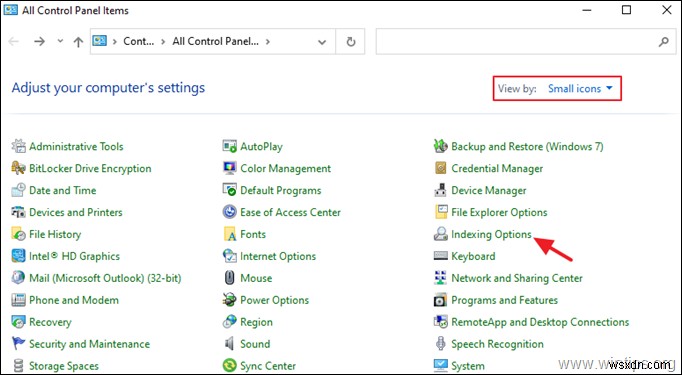
Task: Click the Mouse icon
Action: pyautogui.click(x=229, y=278)
